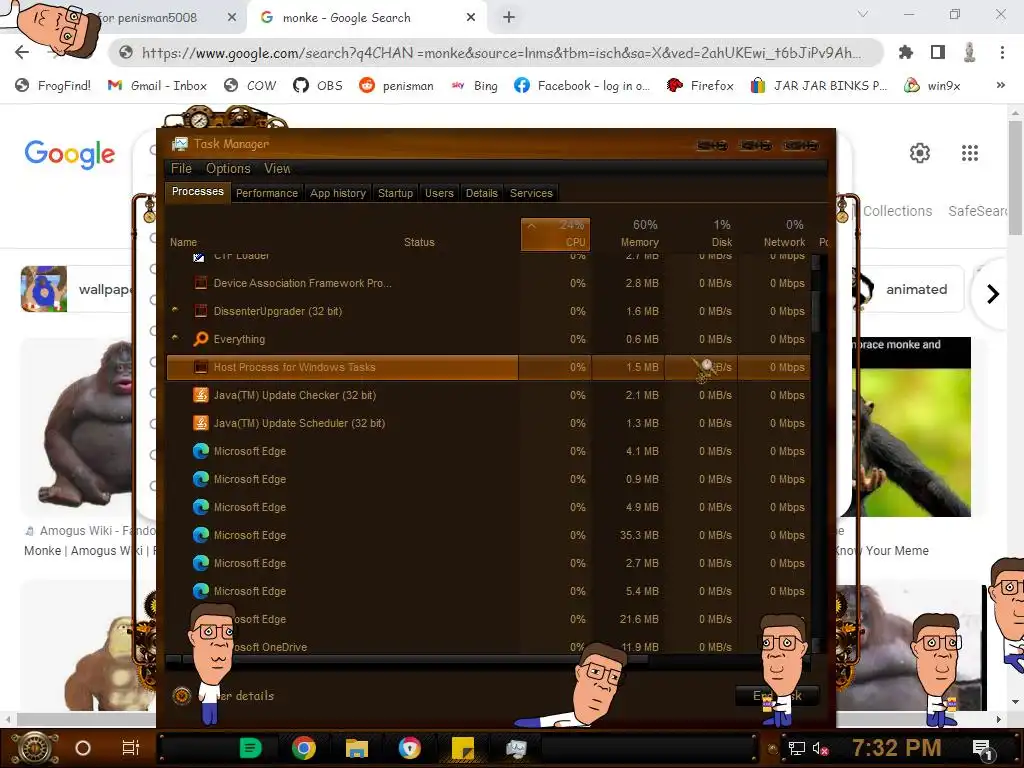Switch to the Details tab

[x=481, y=193]
